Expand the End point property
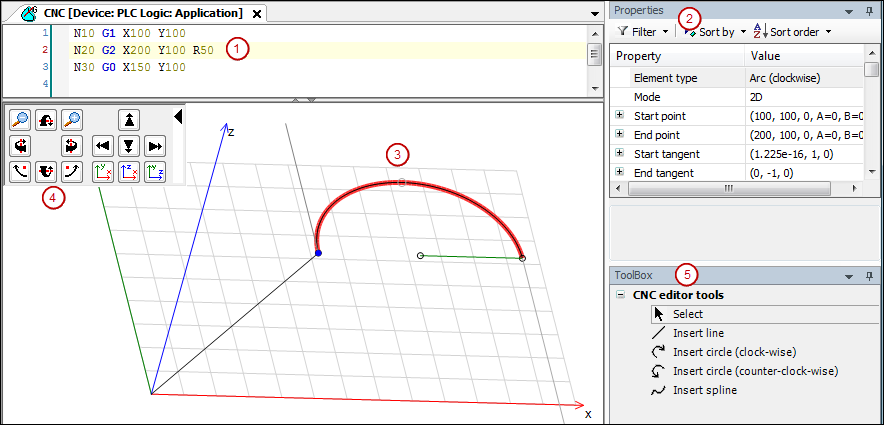Viewport: 884px width, 425px height. [x=620, y=134]
